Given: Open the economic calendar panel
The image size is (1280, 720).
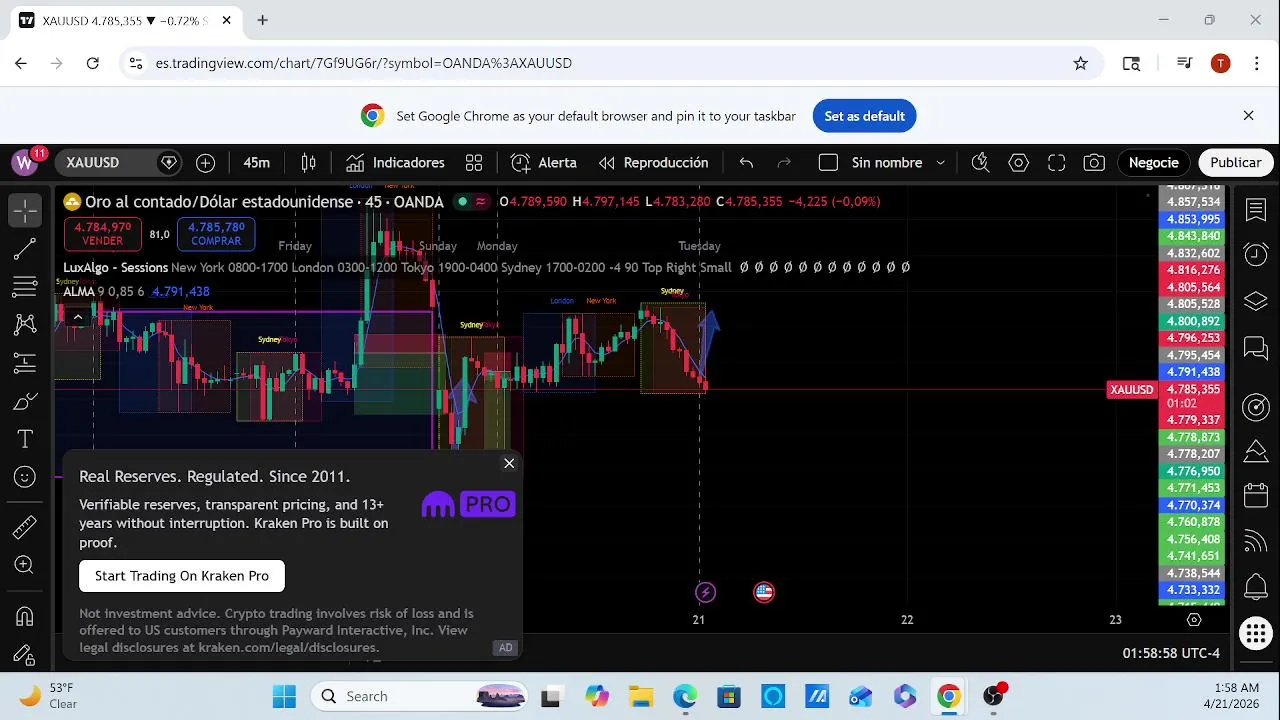Looking at the screenshot, I should [x=1256, y=495].
